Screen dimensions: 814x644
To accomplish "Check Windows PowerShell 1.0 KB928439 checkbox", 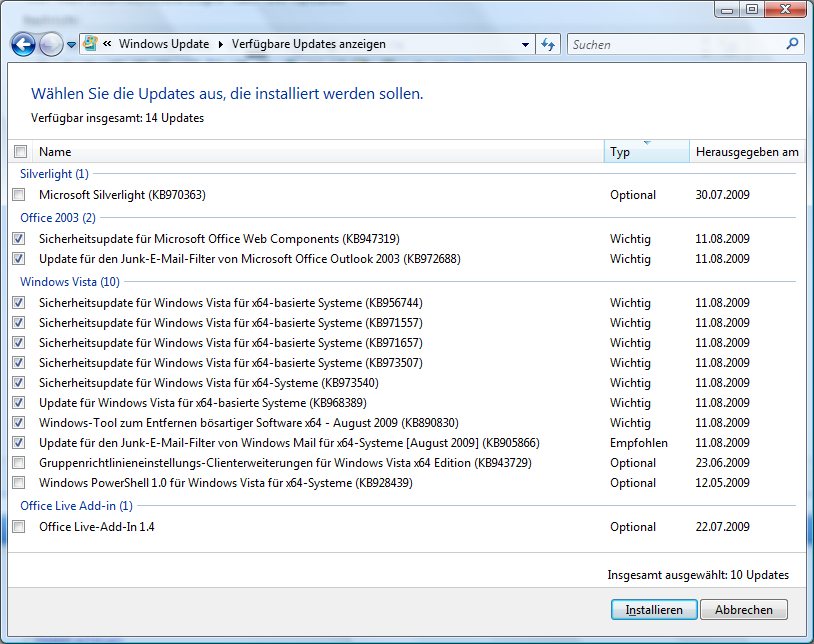I will tap(19, 483).
